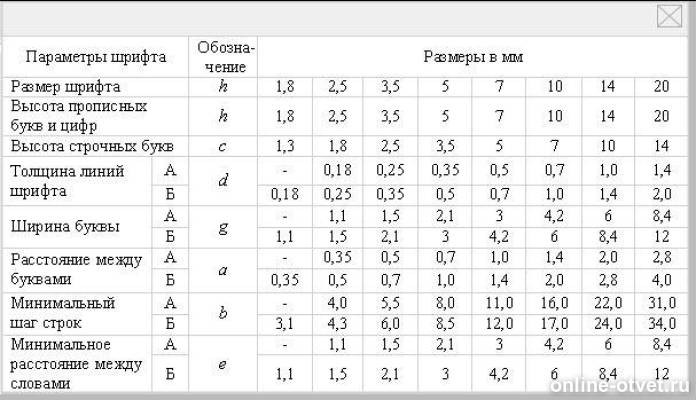
Task: Click the 'Параметры шрифта' header cell
Action: [96, 56]
